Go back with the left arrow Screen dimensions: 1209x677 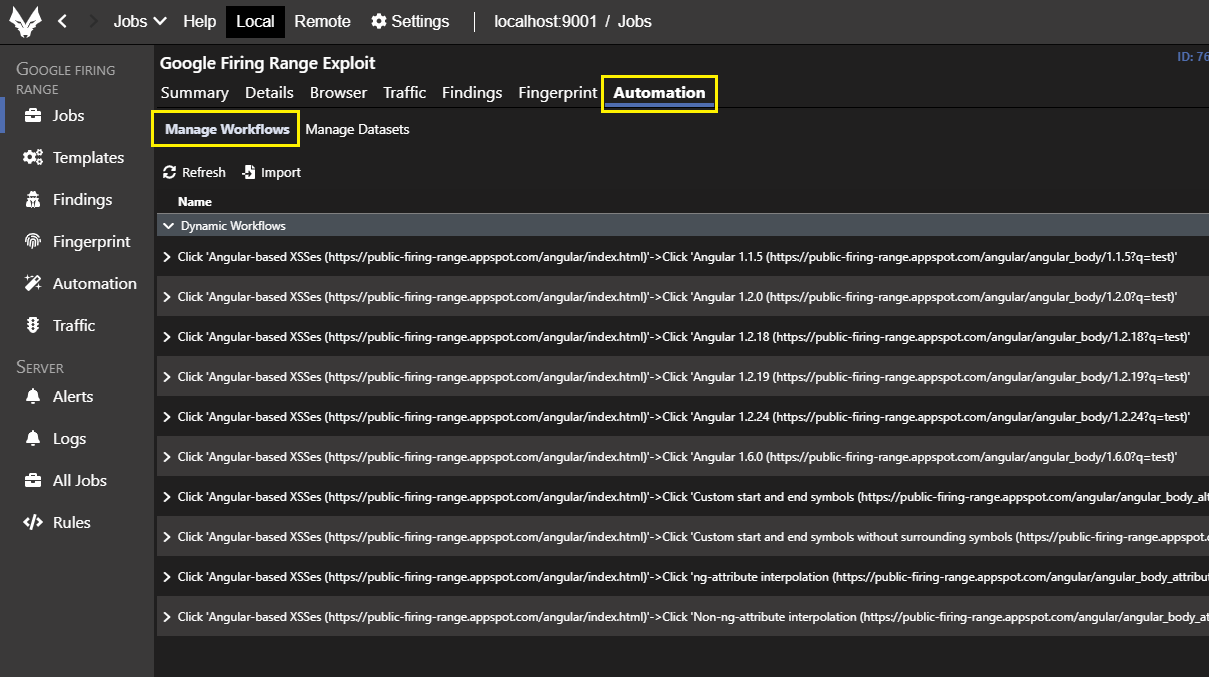click(x=62, y=21)
